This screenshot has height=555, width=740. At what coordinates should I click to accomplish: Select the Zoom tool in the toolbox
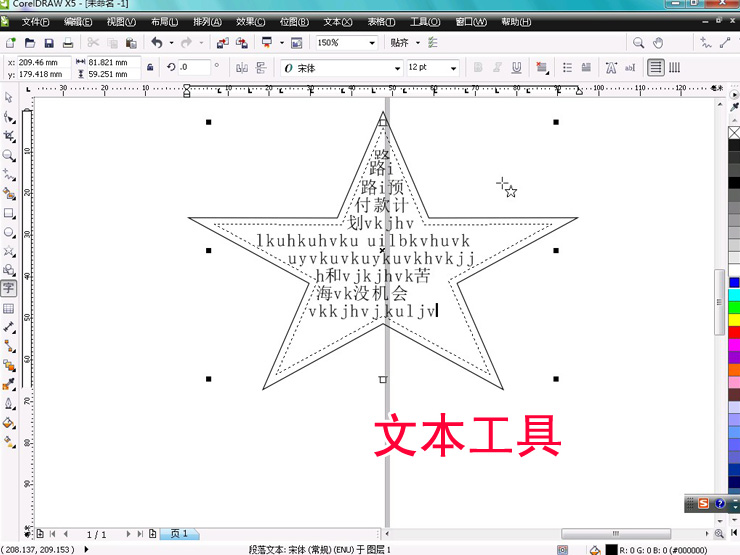coord(9,156)
